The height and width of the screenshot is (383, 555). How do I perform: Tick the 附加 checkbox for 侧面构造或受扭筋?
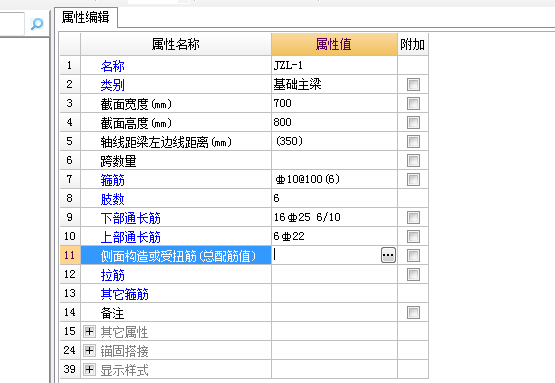413,256
